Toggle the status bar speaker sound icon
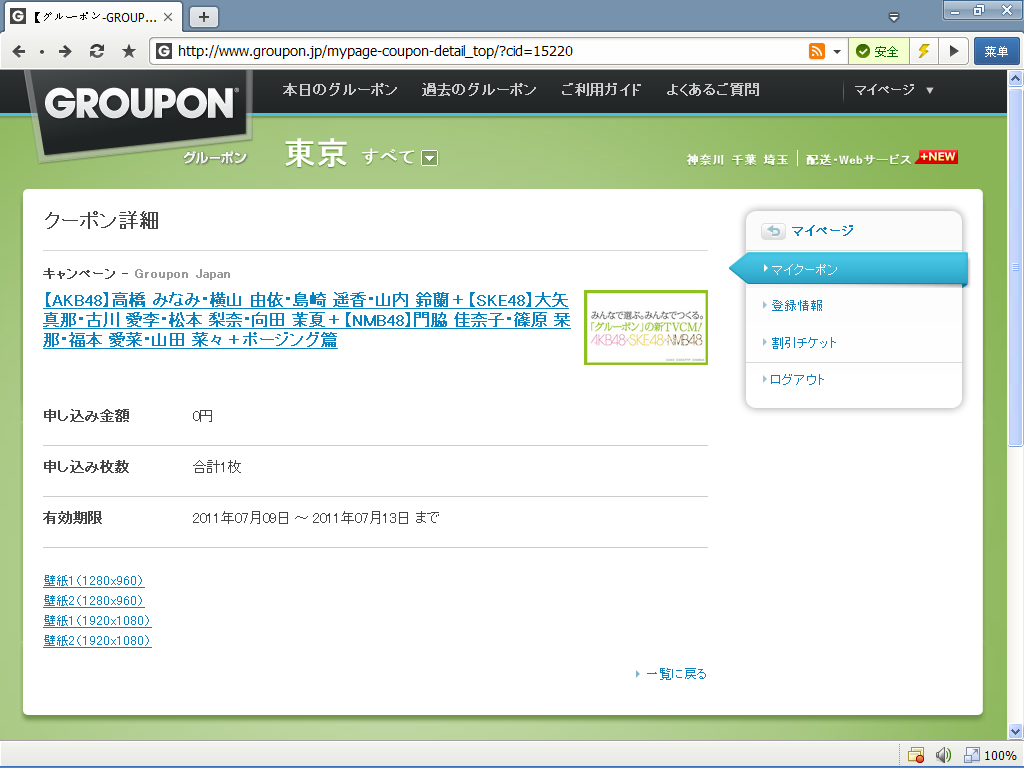 pyautogui.click(x=943, y=756)
